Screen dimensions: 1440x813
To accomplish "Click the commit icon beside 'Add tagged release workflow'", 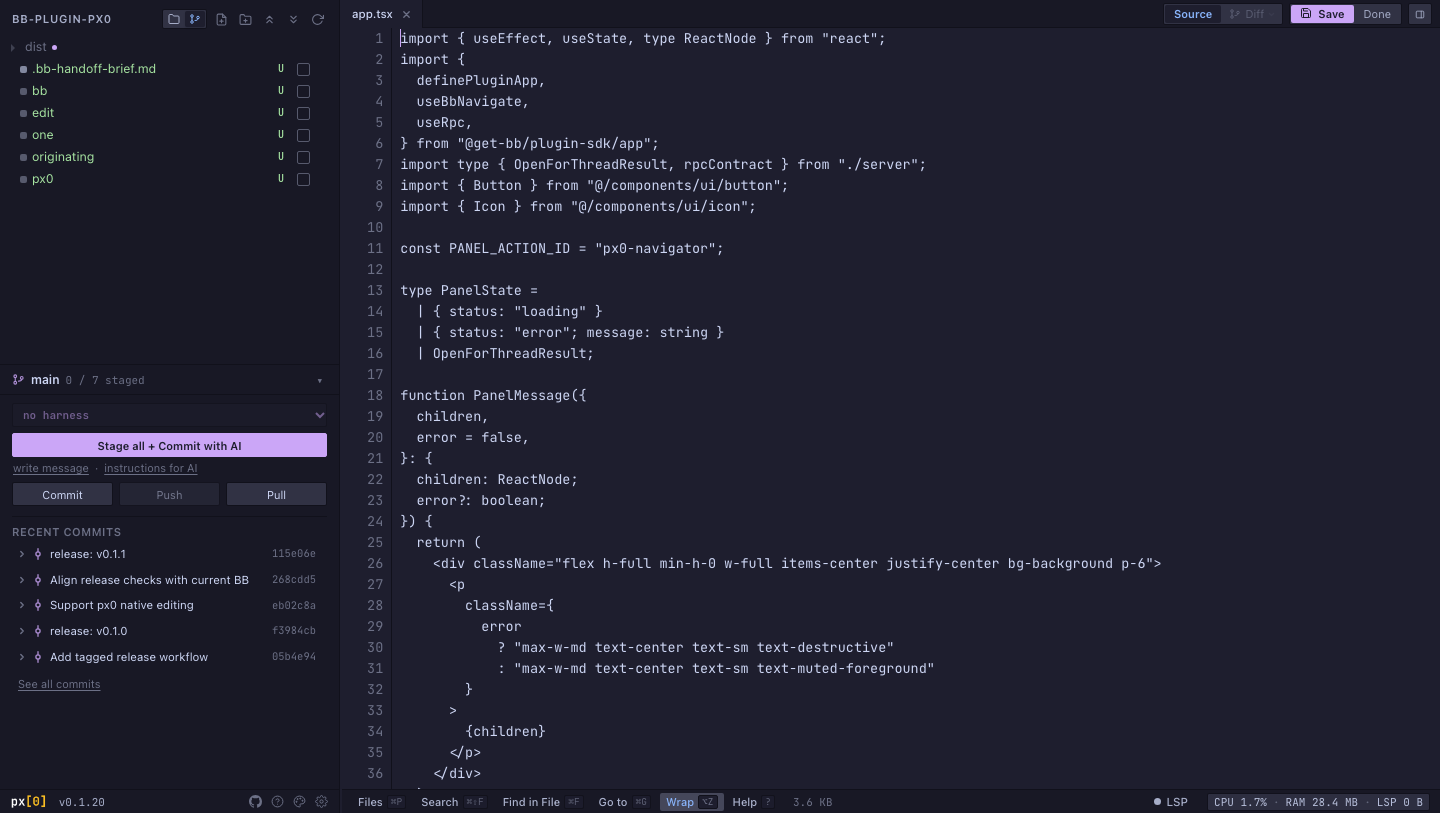I will coord(38,657).
